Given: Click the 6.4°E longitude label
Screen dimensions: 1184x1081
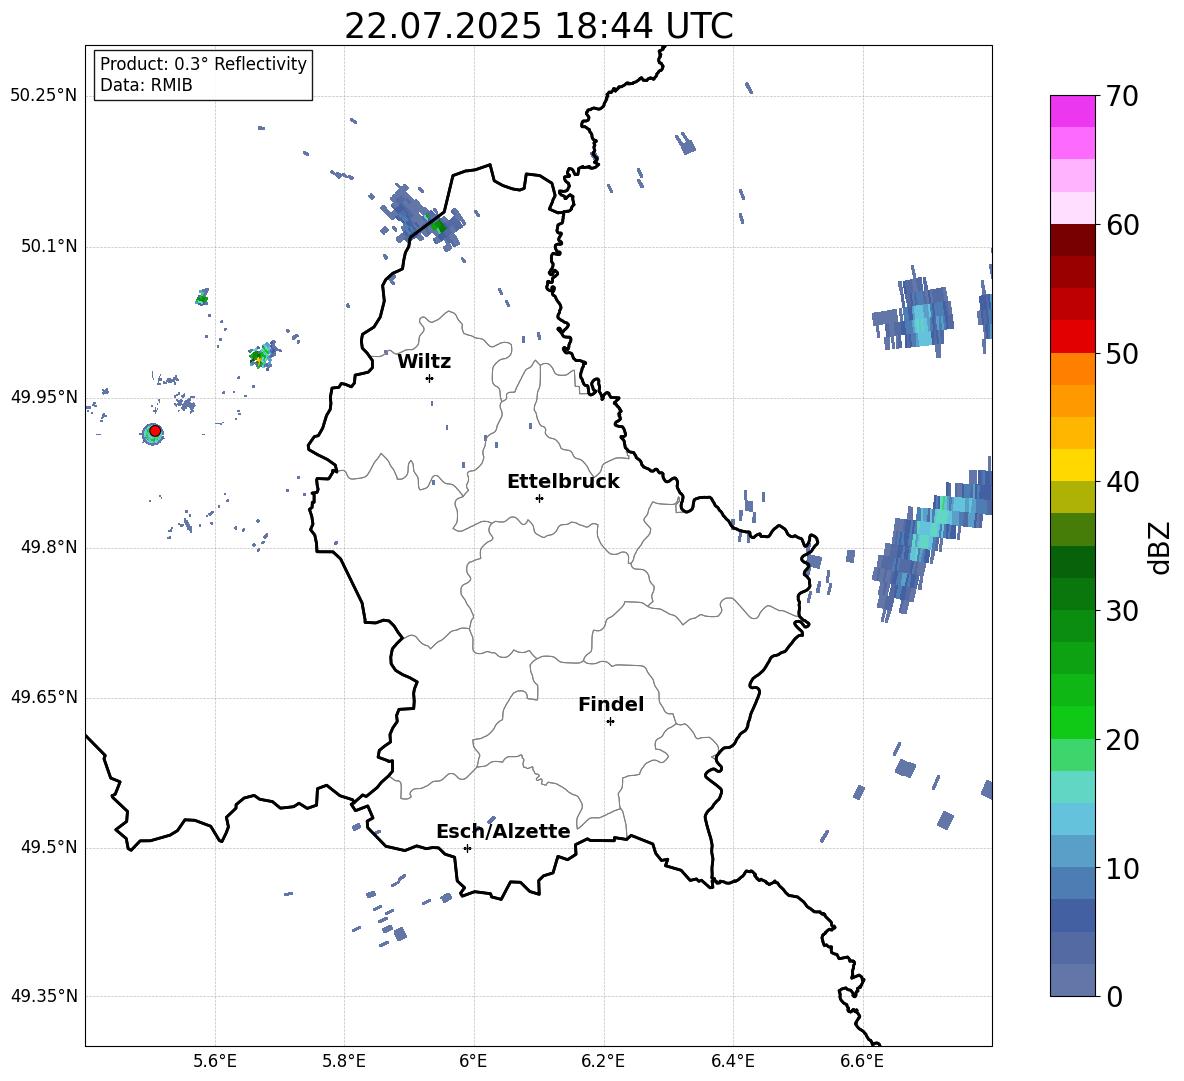Looking at the screenshot, I should coord(732,1061).
